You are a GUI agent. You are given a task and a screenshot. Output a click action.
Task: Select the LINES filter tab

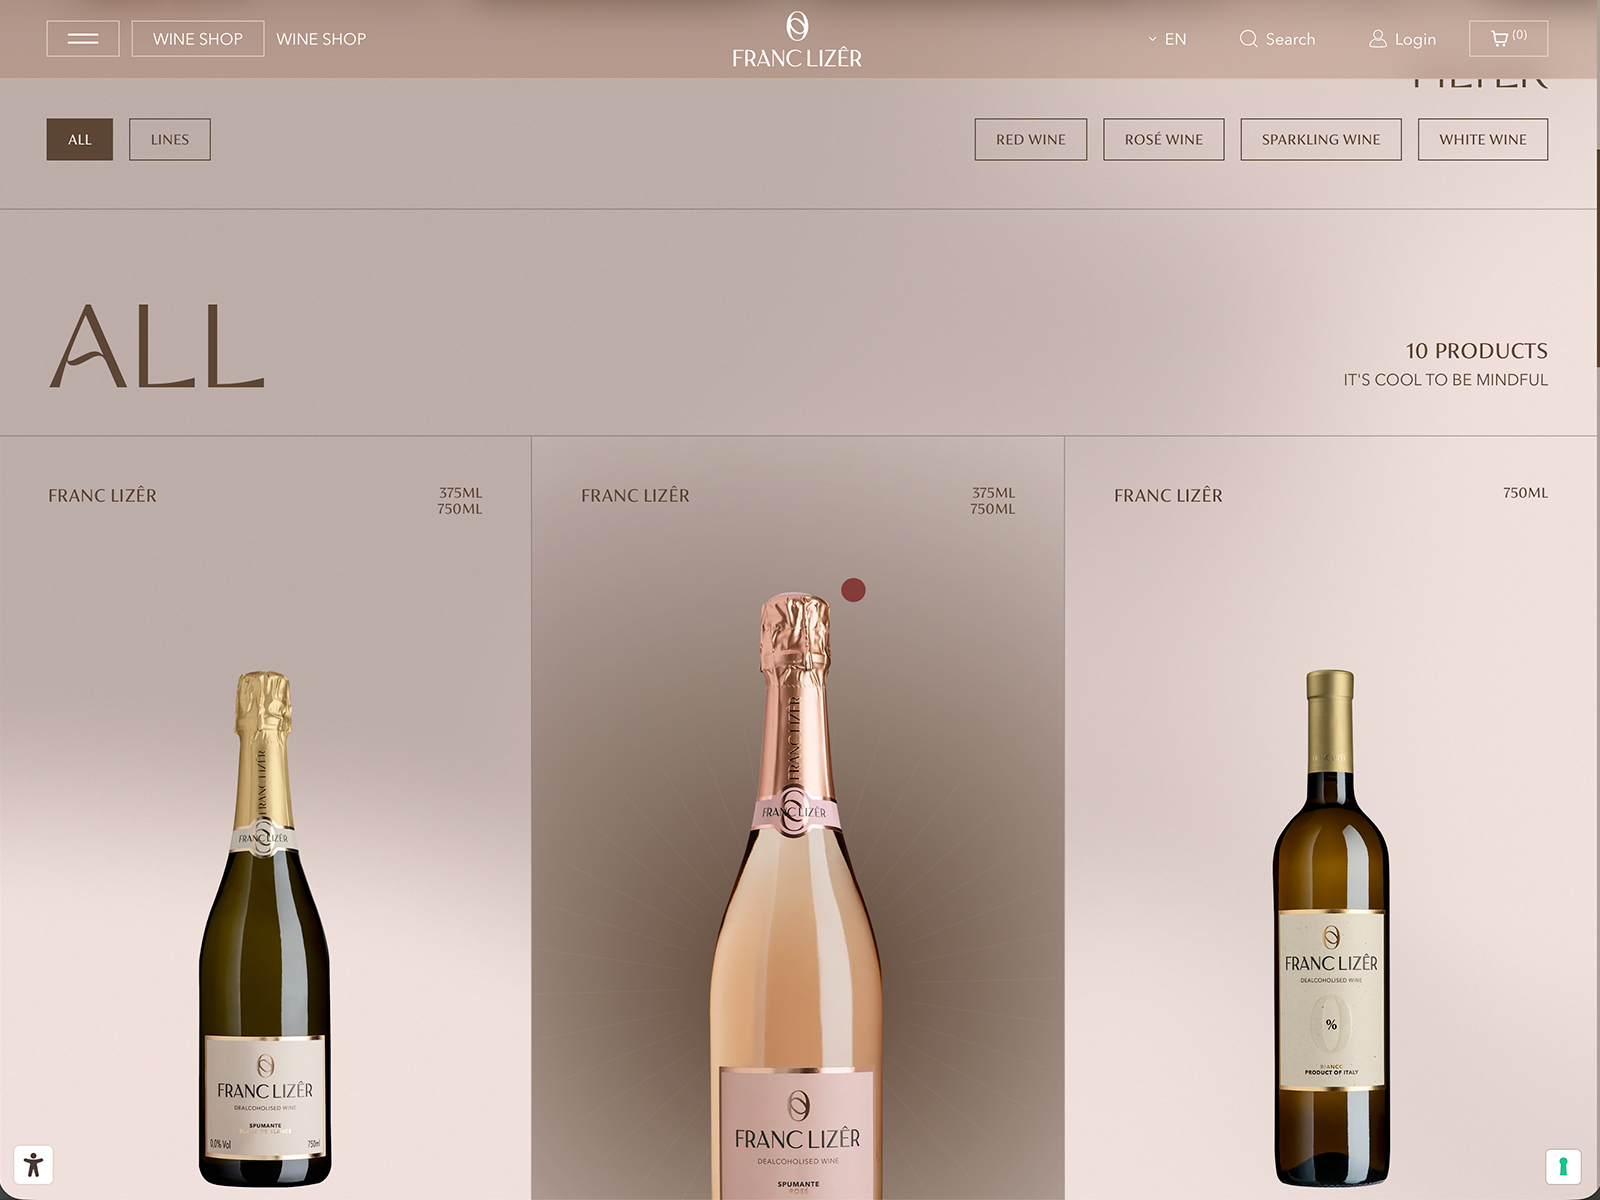point(170,139)
